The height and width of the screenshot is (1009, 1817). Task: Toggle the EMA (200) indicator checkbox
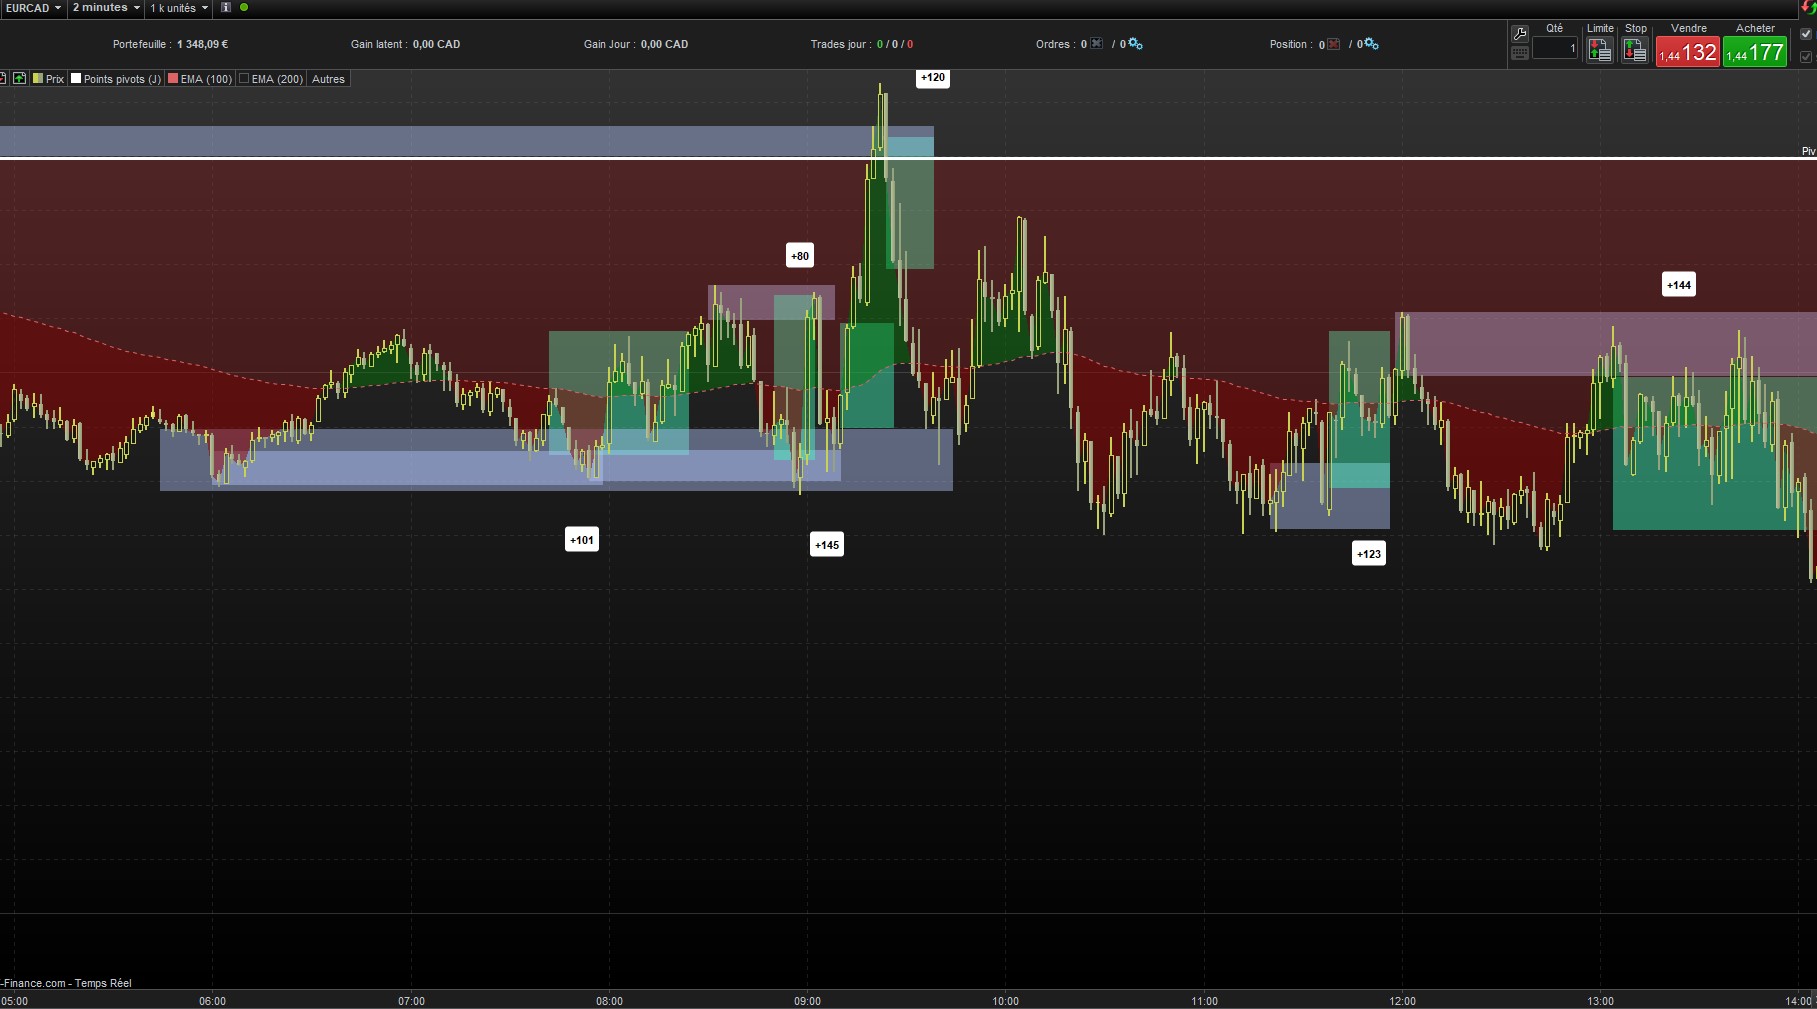click(244, 79)
